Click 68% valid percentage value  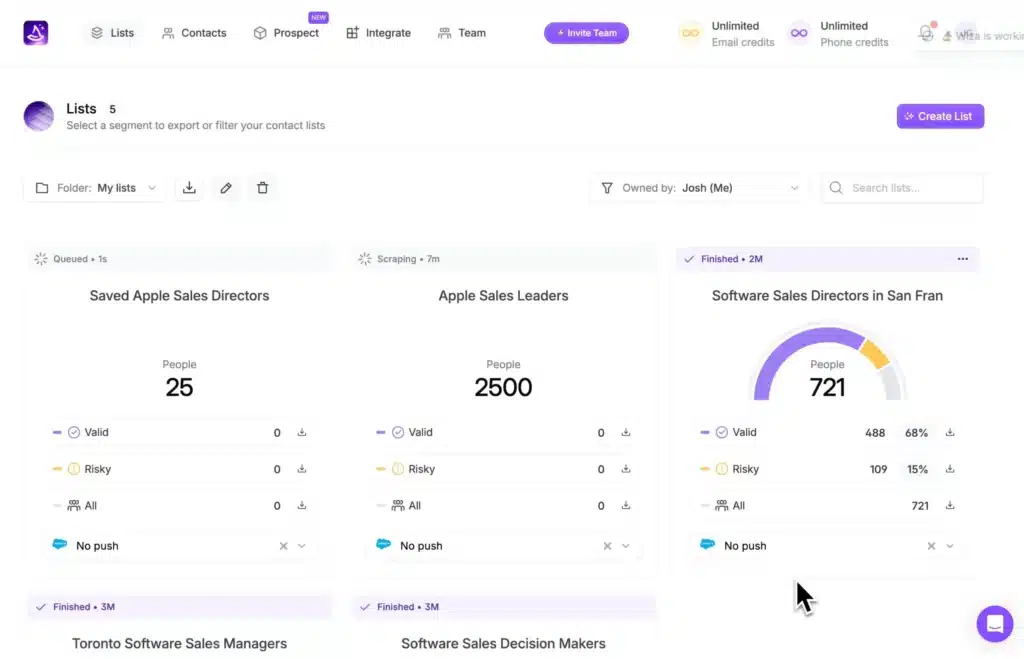pos(916,433)
